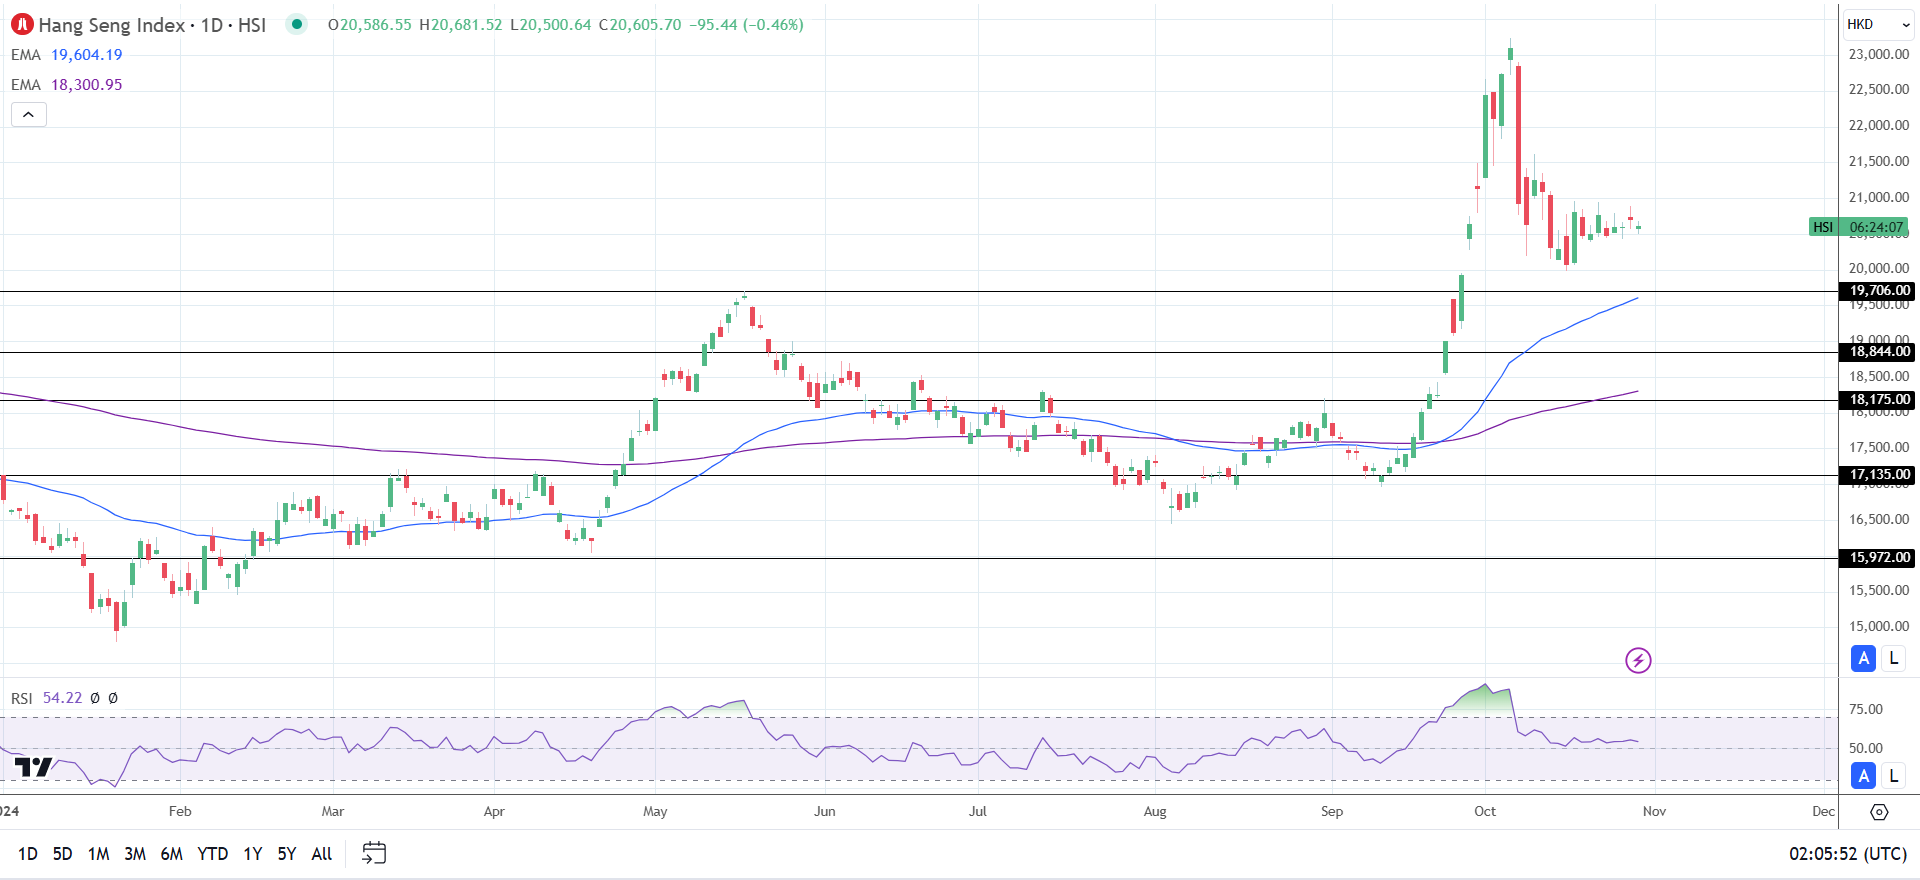Select the 1M time range
The height and width of the screenshot is (880, 1920).
coord(98,854)
